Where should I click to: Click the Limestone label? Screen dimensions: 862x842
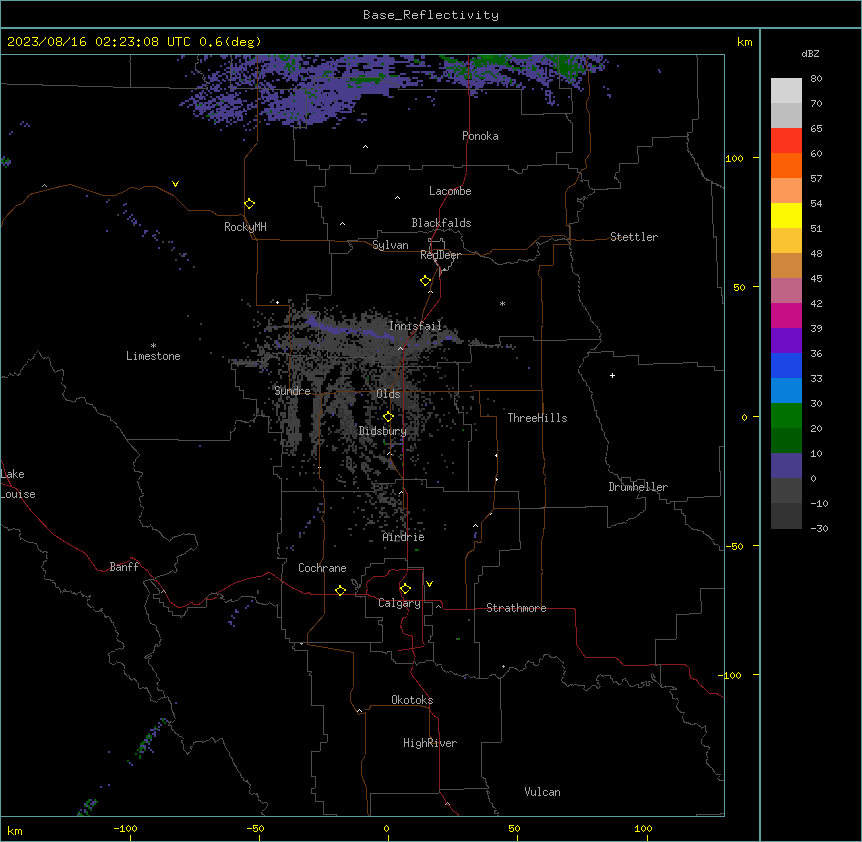pos(153,356)
